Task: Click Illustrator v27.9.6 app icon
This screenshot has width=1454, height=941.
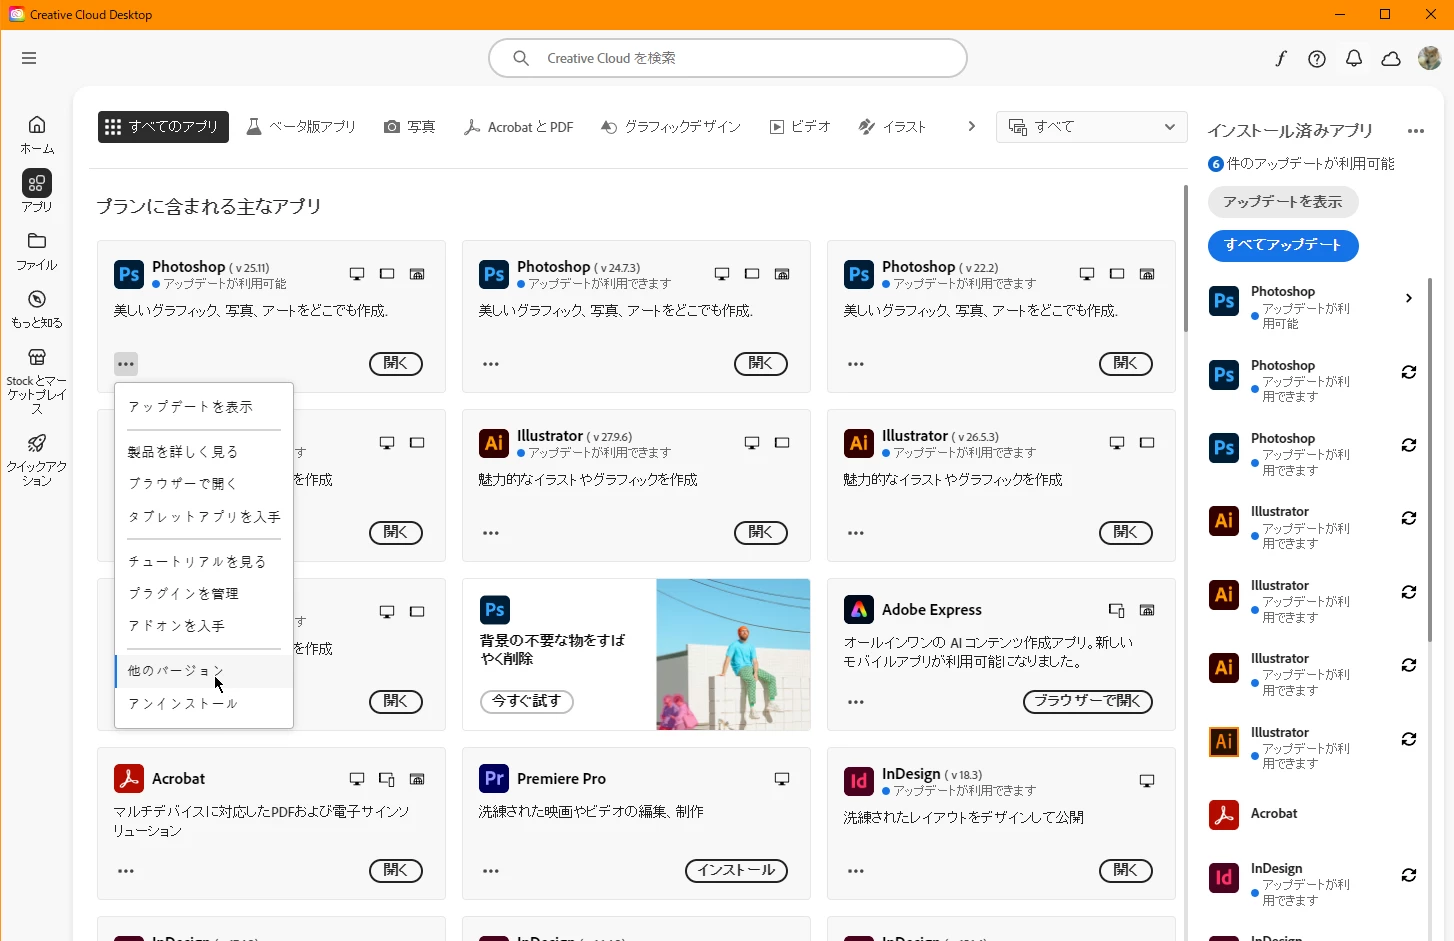Action: [494, 442]
